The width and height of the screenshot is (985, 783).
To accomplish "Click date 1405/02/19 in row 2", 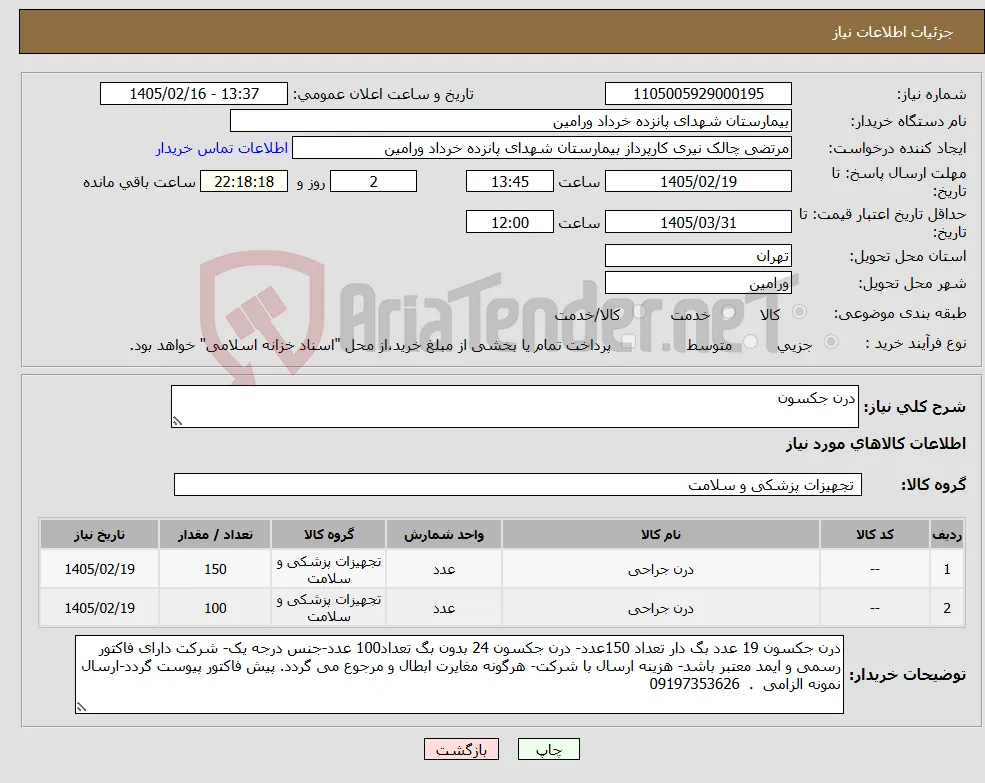I will [x=99, y=608].
